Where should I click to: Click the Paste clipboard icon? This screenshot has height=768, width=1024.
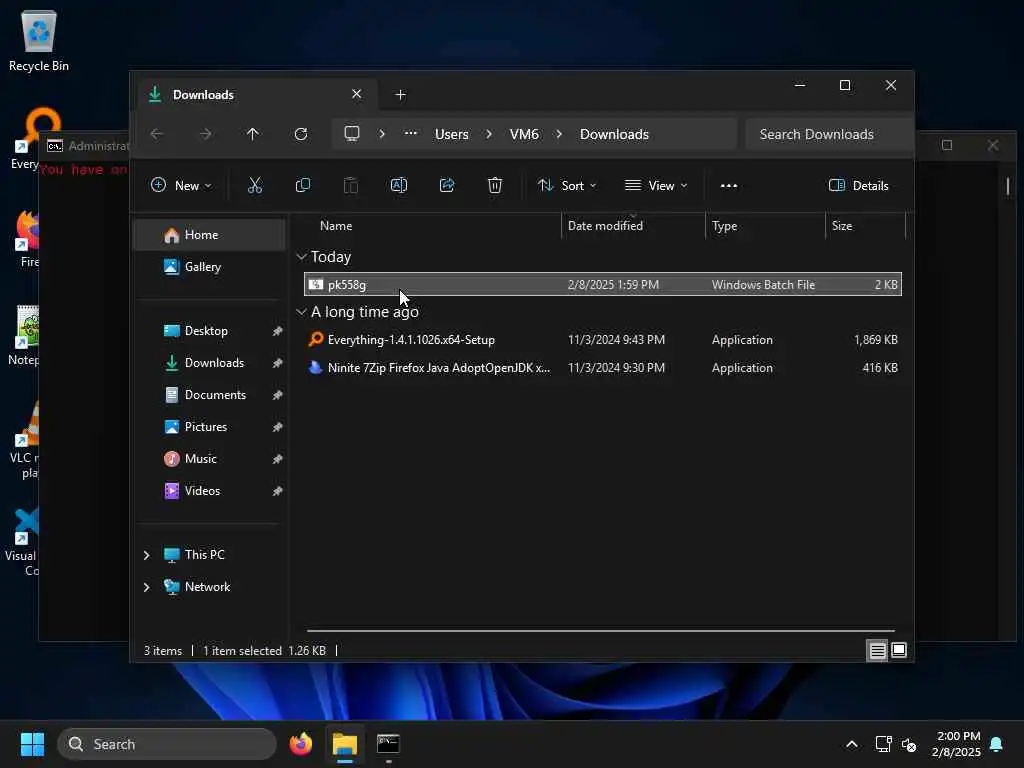tap(351, 185)
